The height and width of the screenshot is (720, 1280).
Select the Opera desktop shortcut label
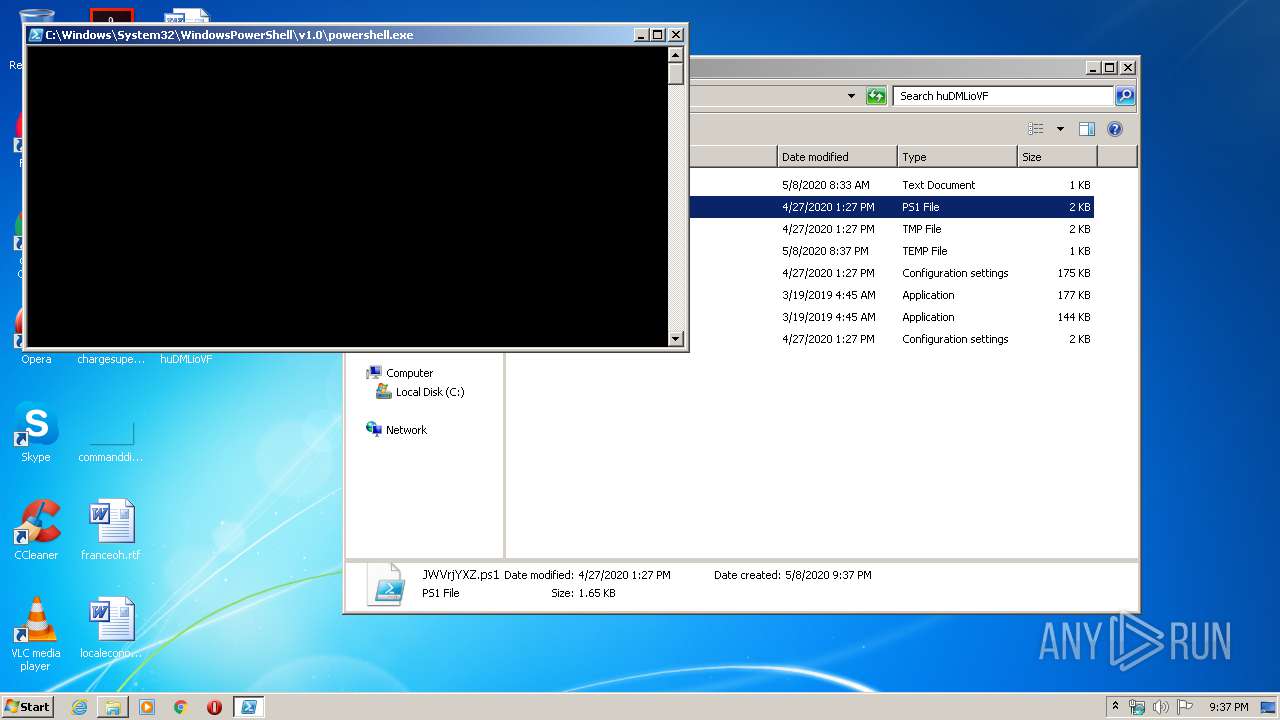(x=36, y=359)
